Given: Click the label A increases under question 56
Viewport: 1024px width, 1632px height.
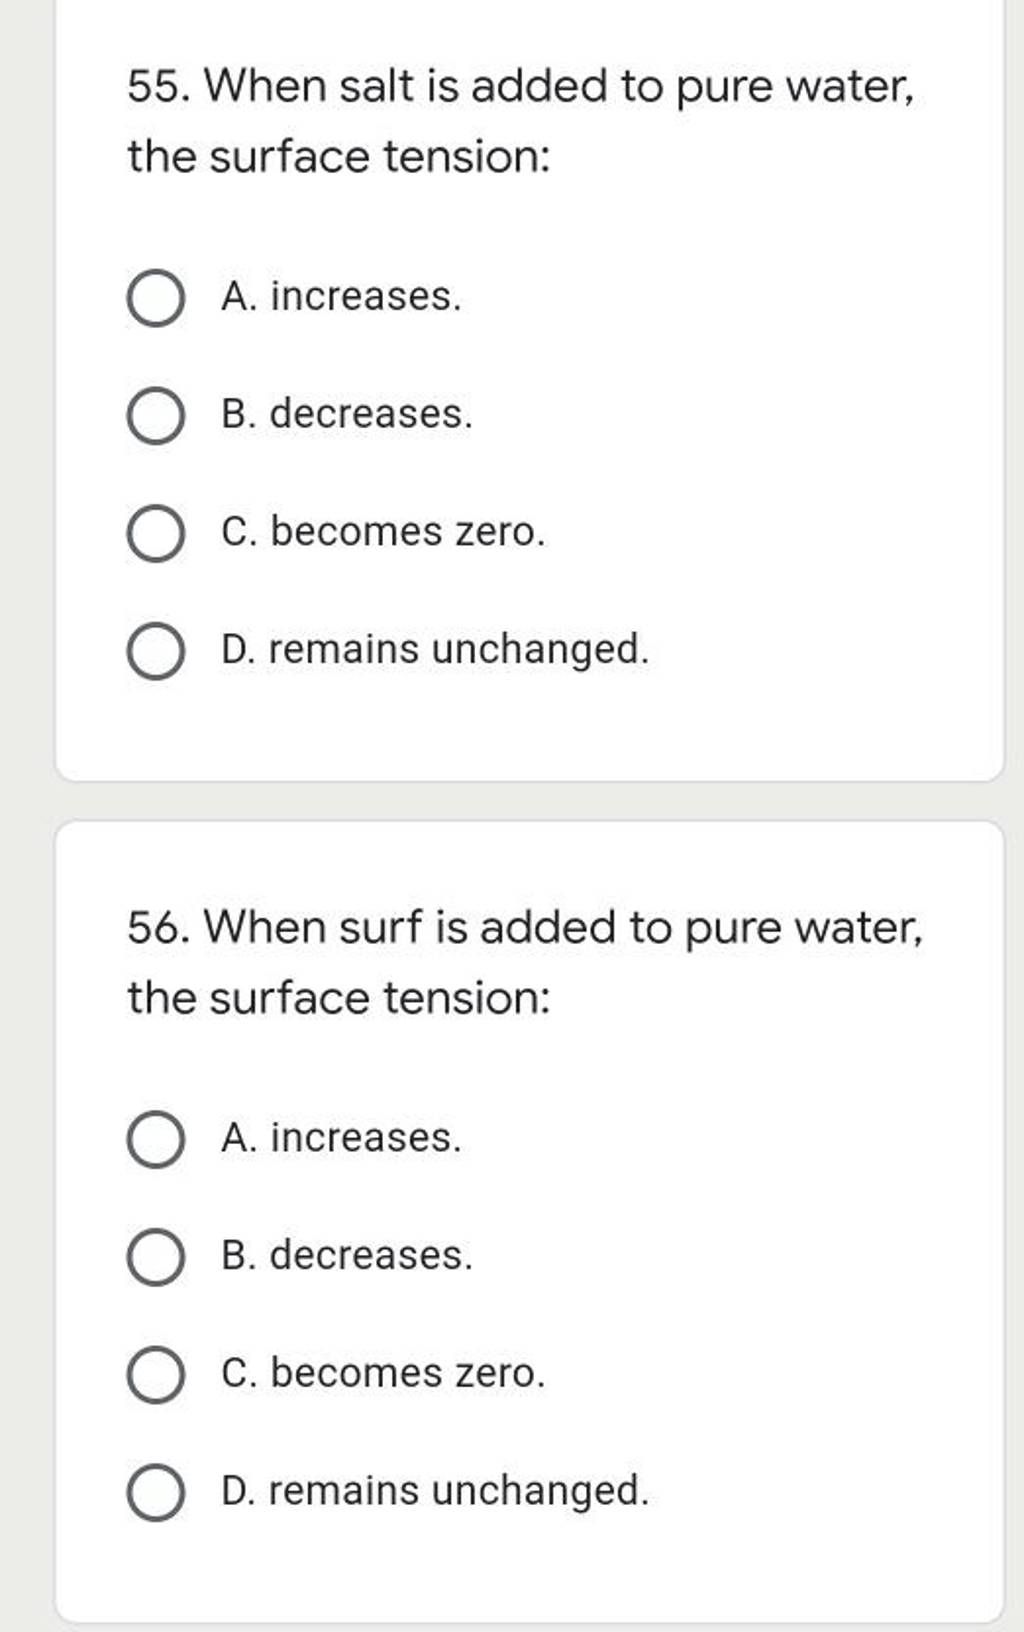Looking at the screenshot, I should [x=340, y=1140].
